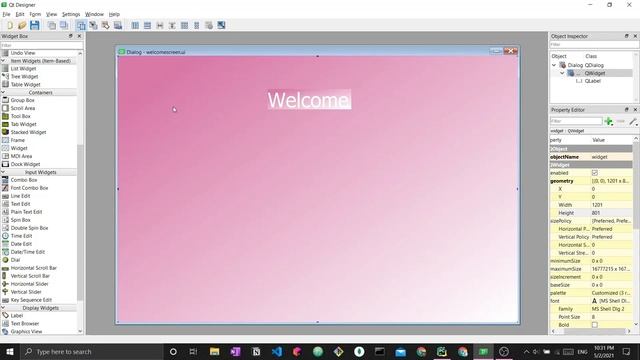Close the Property Editor panel
Viewport: 640px width, 360px height.
click(x=635, y=110)
